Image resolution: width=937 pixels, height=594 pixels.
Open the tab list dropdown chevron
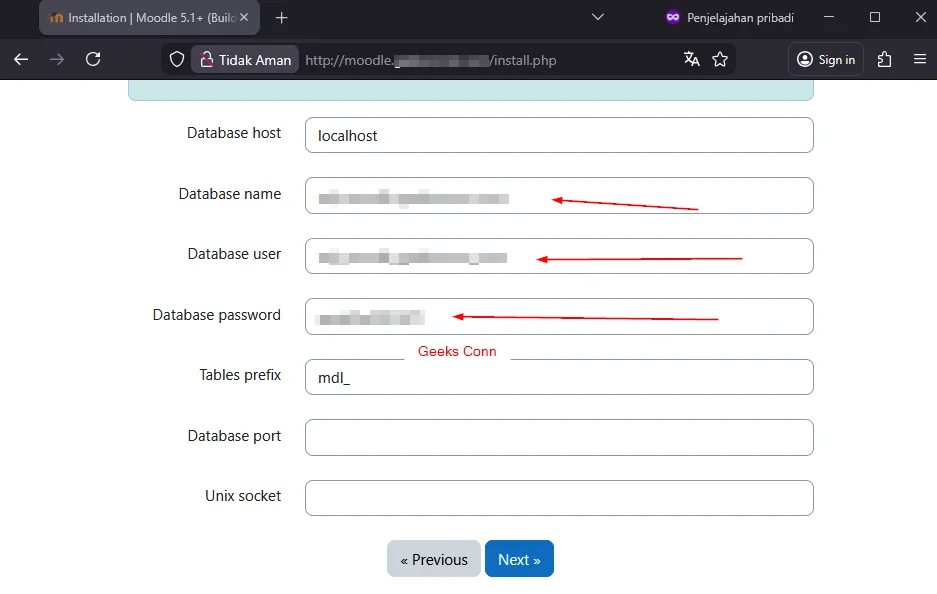point(598,17)
